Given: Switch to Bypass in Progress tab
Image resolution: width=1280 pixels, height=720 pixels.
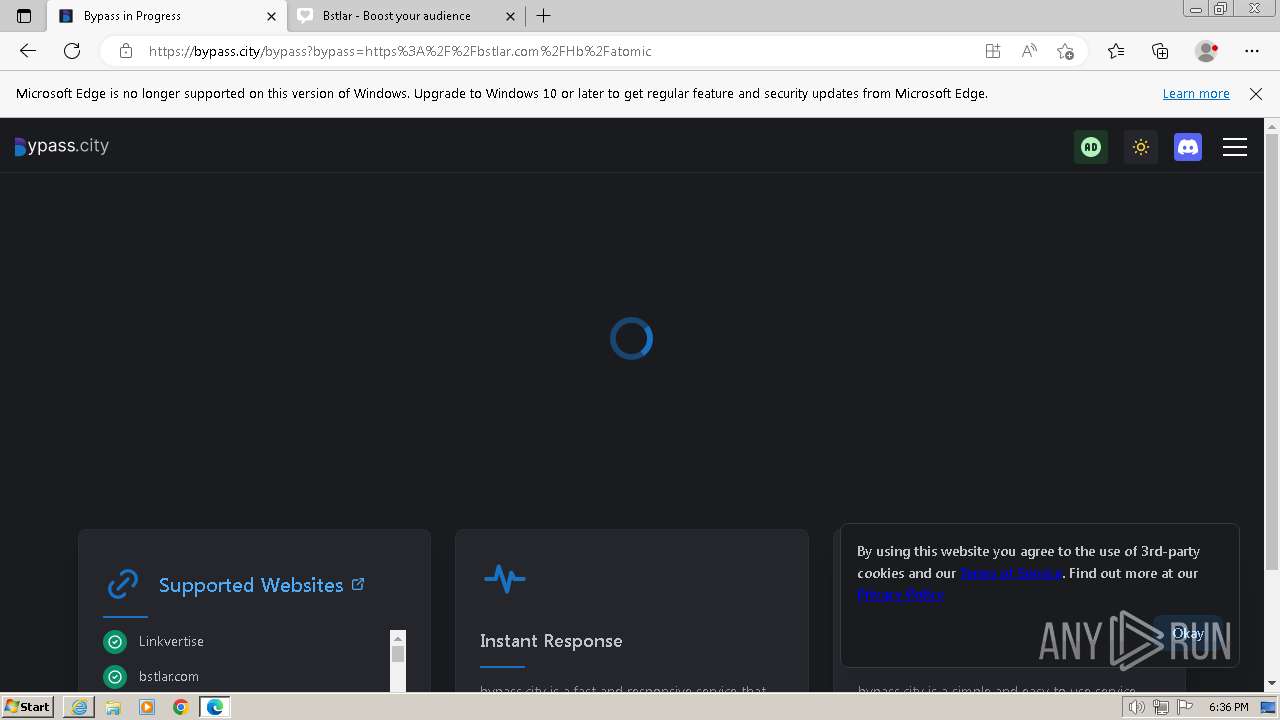Looking at the screenshot, I should point(168,16).
